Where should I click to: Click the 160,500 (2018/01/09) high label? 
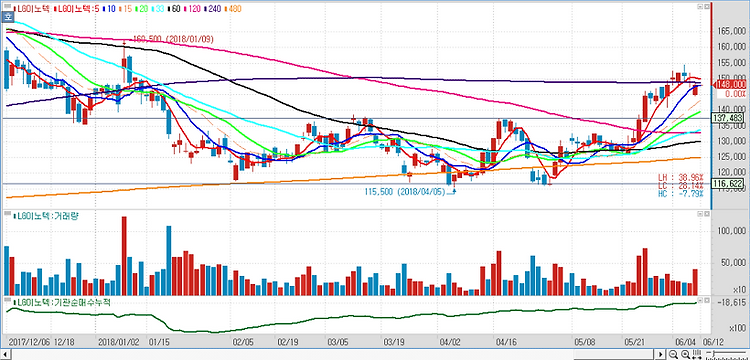[x=173, y=39]
